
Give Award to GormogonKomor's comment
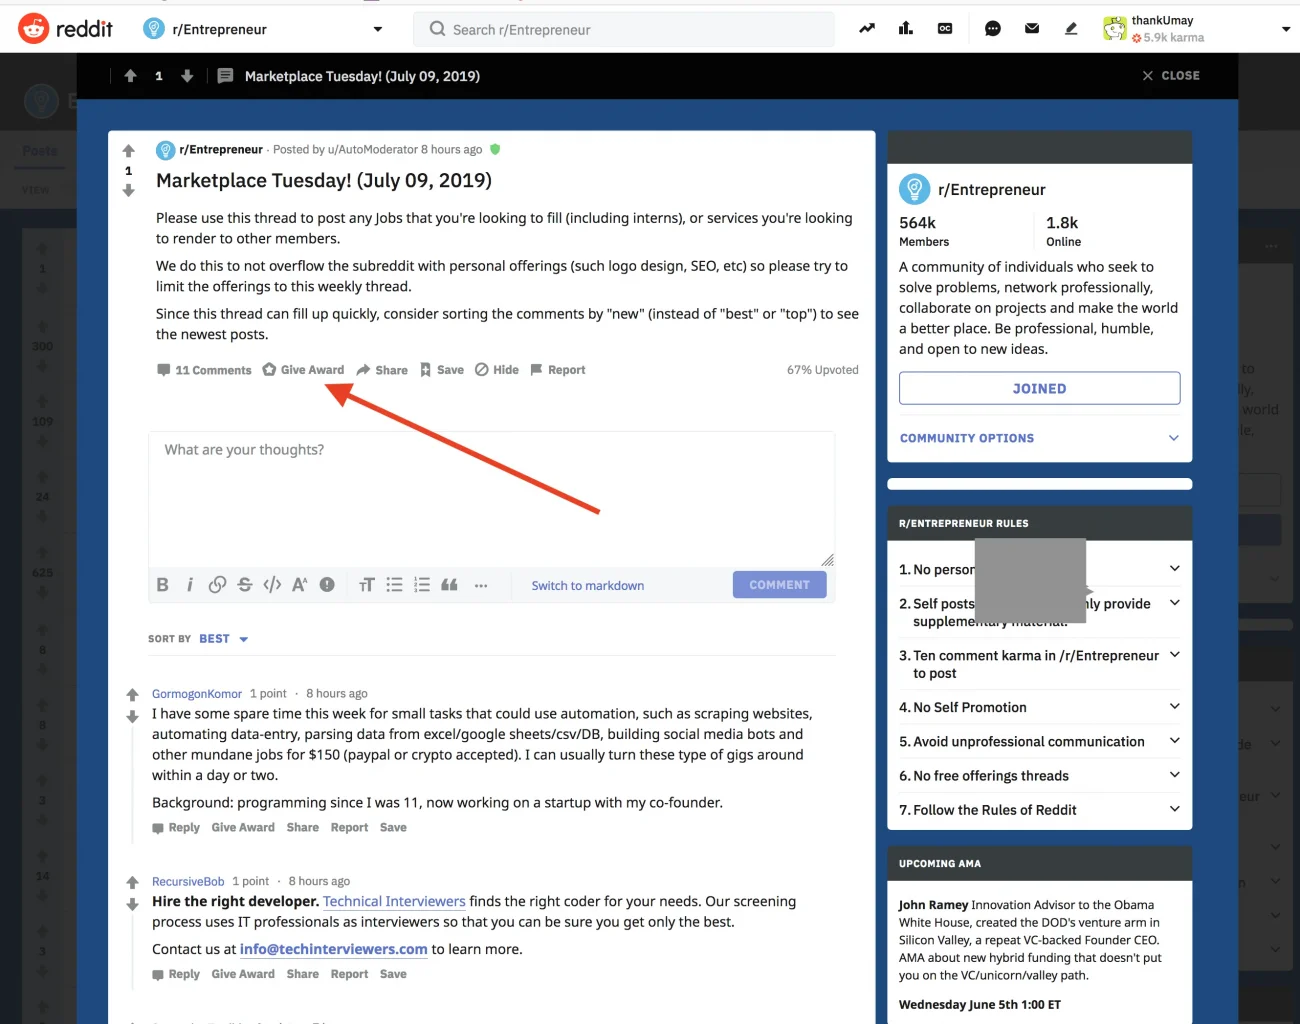pos(243,828)
